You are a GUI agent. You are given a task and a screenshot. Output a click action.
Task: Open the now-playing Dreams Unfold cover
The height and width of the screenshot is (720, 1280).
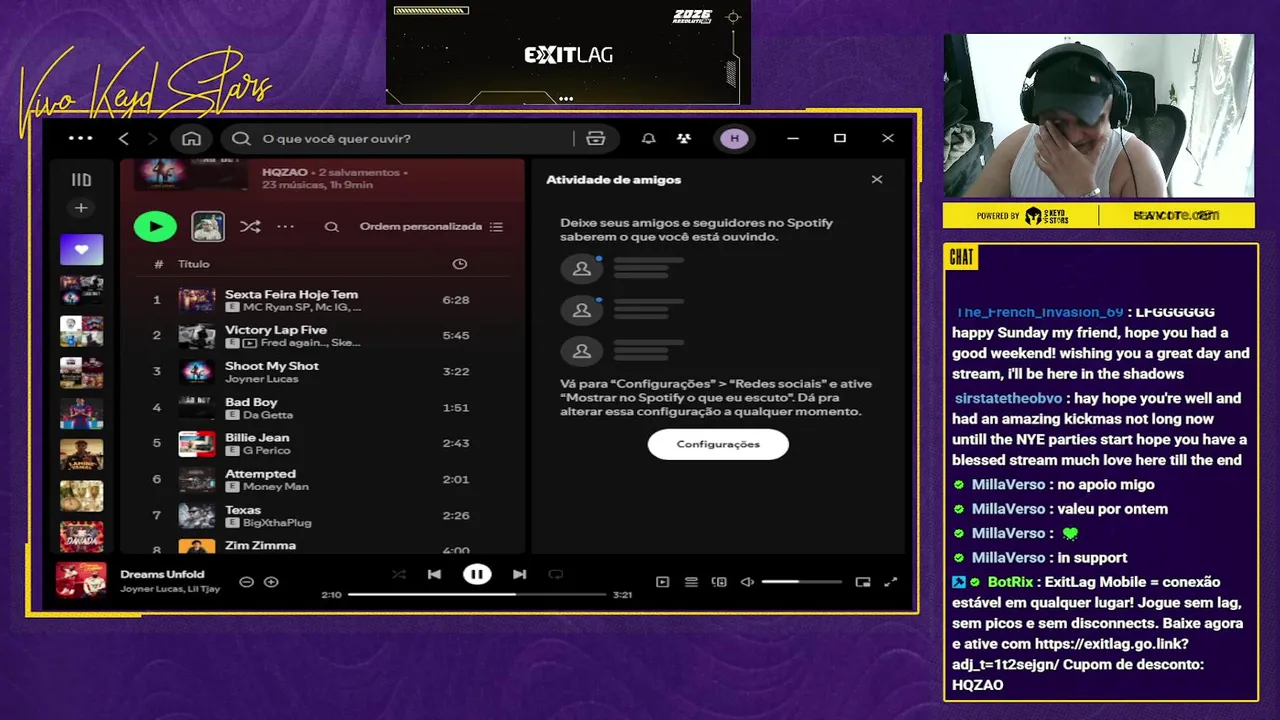tap(81, 580)
